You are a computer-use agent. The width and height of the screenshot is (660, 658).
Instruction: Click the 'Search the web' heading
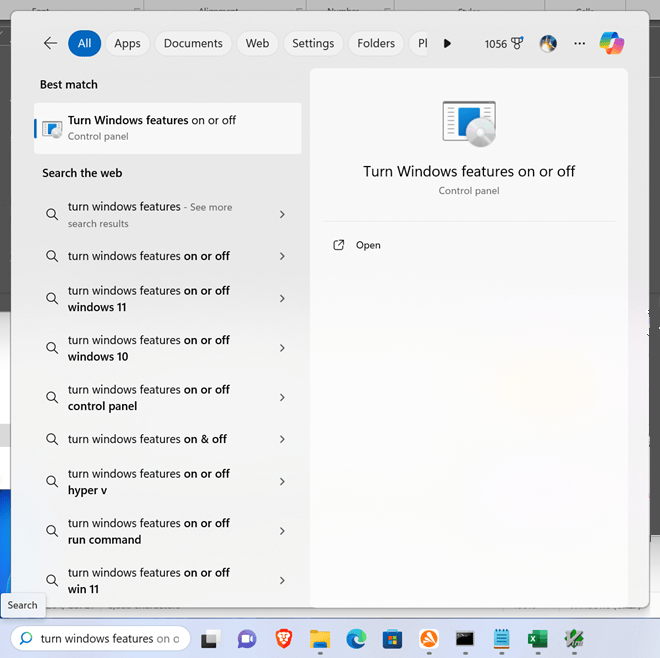click(82, 173)
